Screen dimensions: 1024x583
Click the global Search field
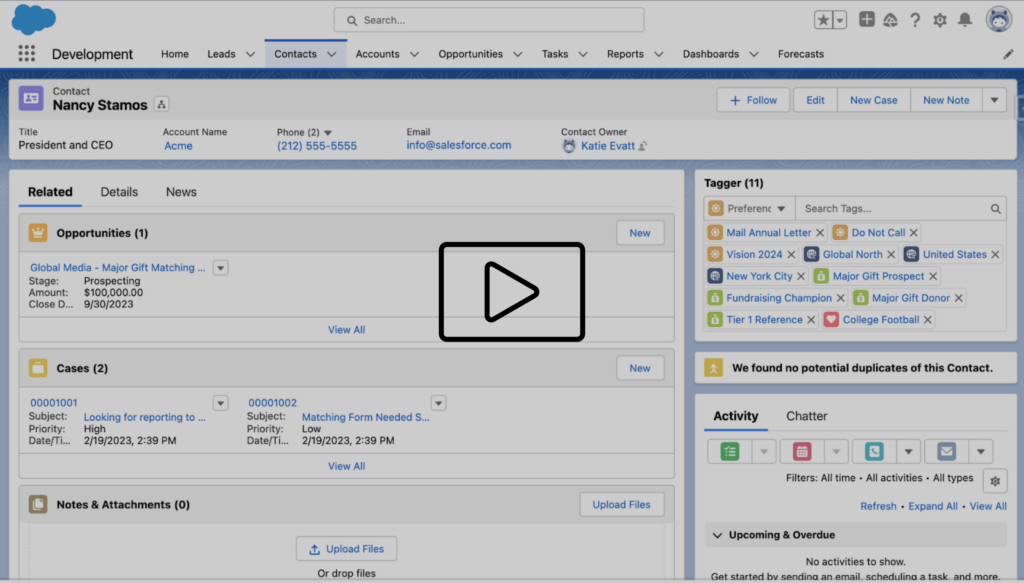(488, 20)
